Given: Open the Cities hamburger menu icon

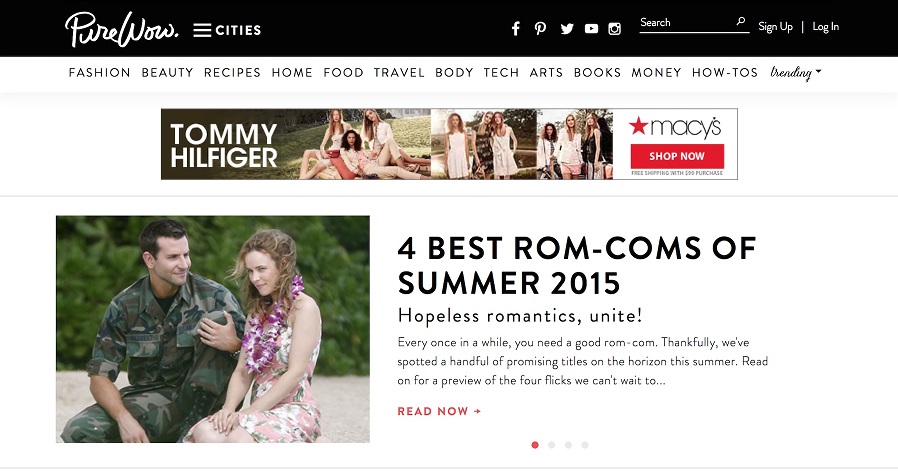Looking at the screenshot, I should coord(202,30).
